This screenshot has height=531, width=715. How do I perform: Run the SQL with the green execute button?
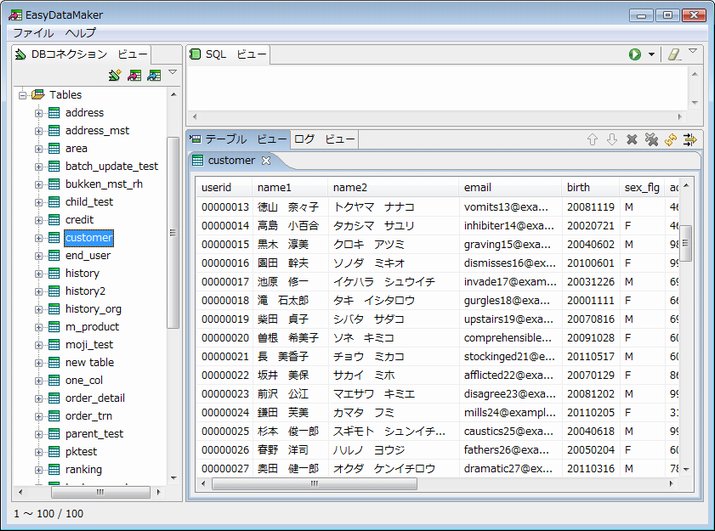635,54
